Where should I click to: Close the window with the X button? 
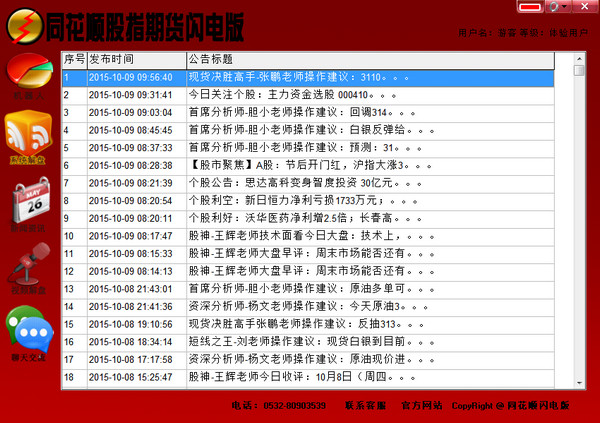pos(585,7)
